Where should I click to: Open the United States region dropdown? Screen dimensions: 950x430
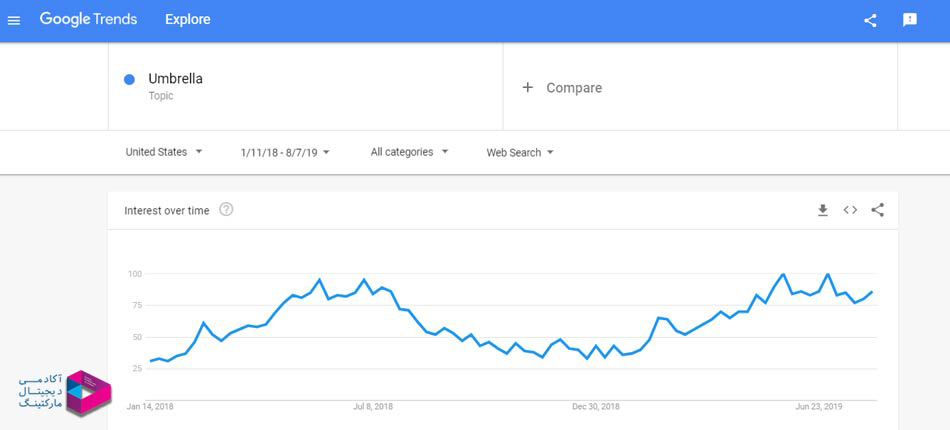[164, 152]
